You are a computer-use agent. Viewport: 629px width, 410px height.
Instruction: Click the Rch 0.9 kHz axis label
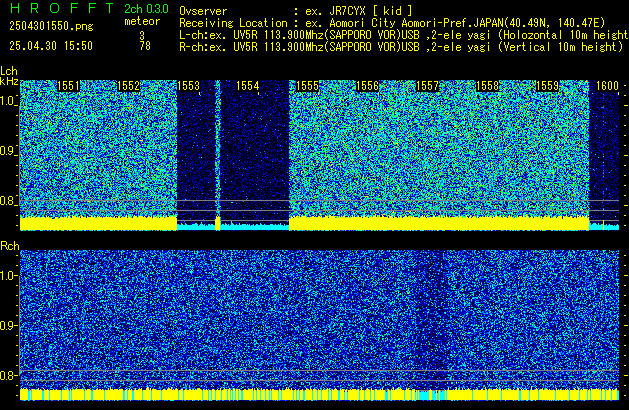coord(8,325)
